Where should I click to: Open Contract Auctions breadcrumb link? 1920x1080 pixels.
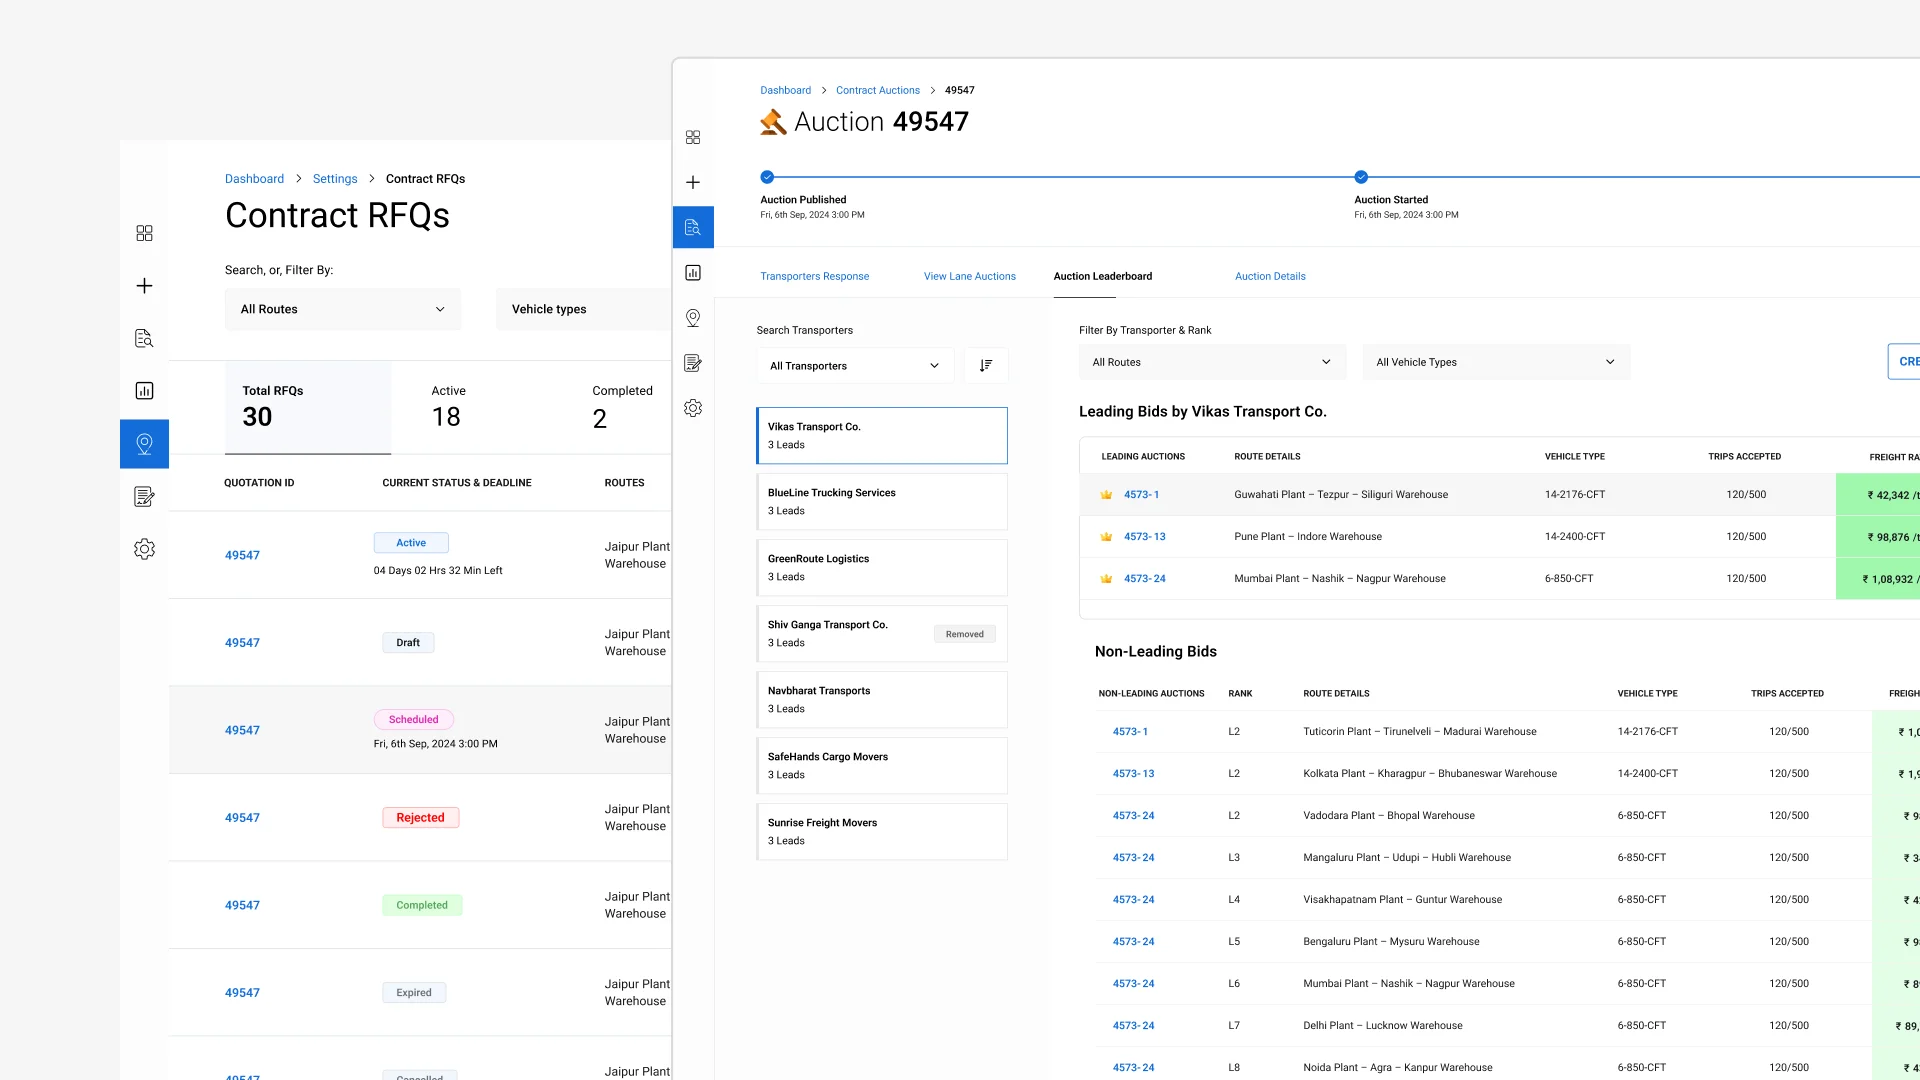[x=878, y=90]
